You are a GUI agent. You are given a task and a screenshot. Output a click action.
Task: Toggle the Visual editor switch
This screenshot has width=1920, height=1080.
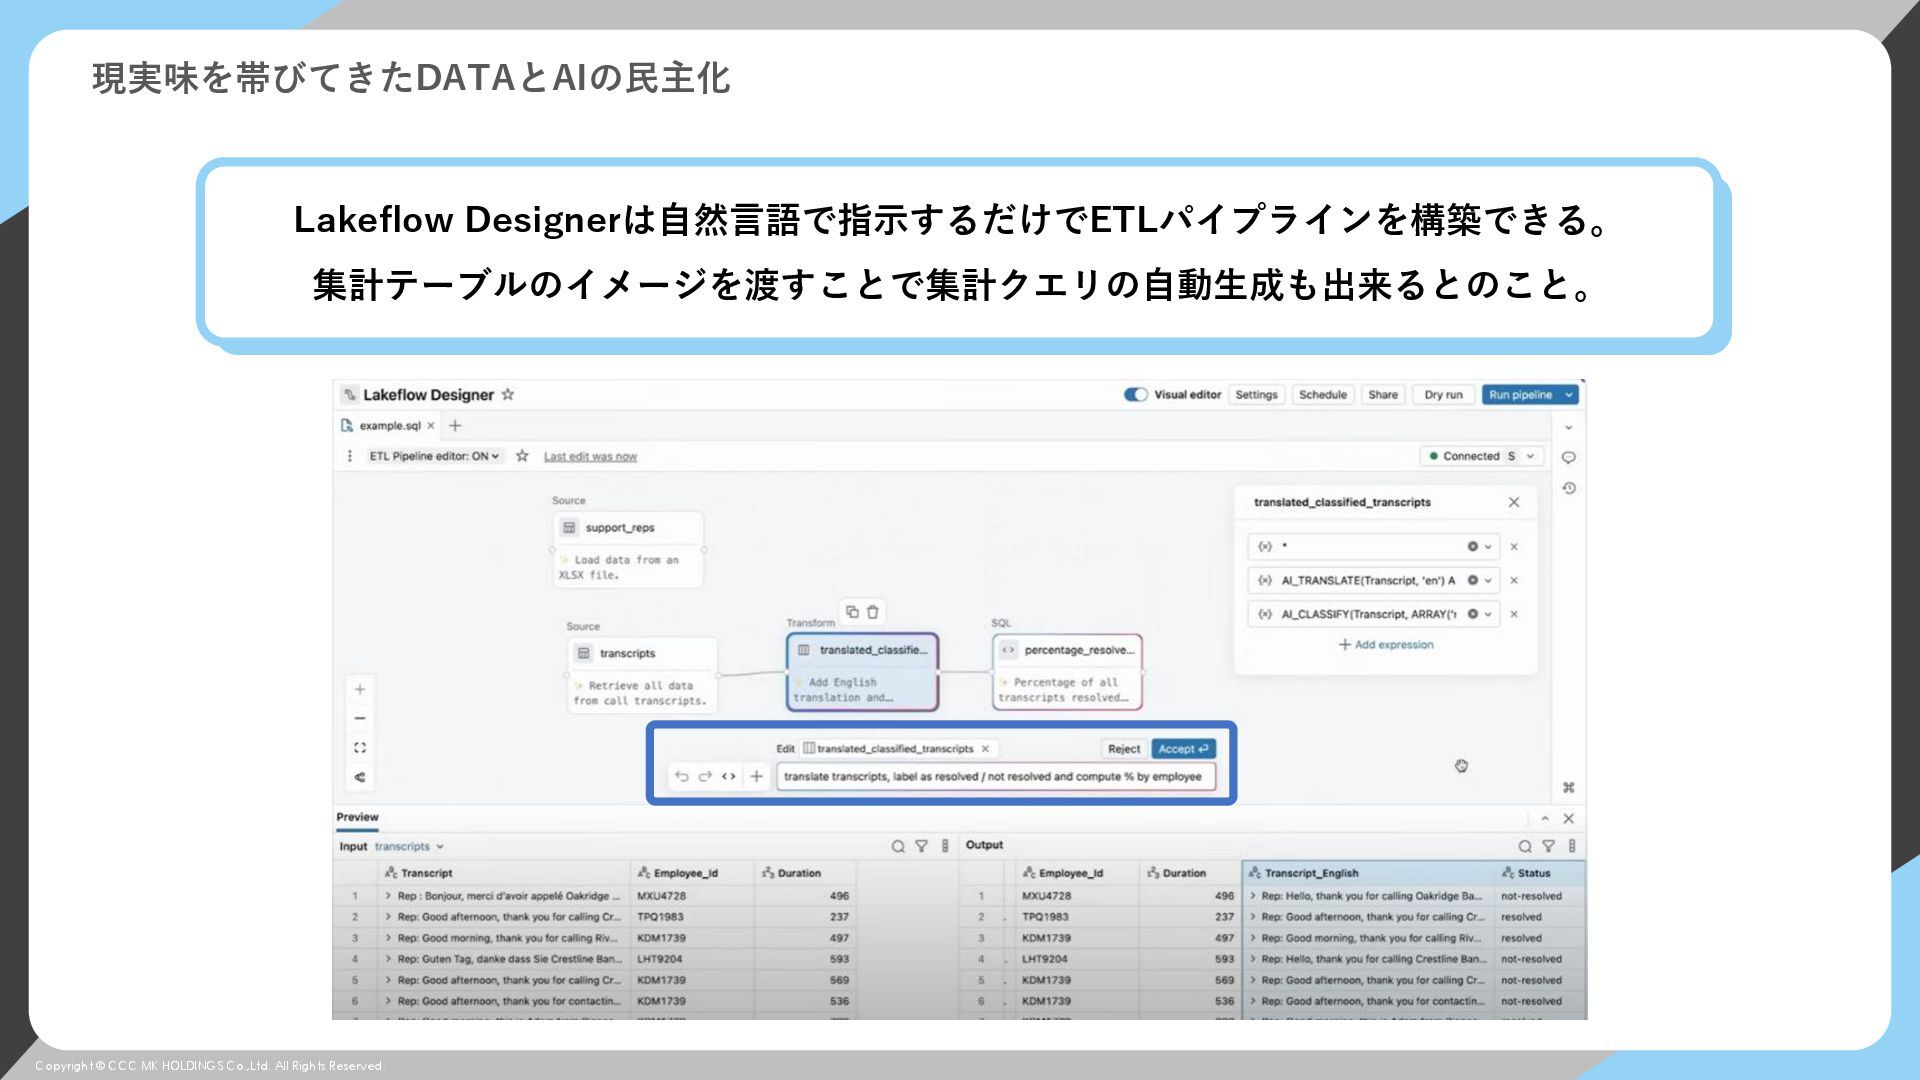[1135, 395]
